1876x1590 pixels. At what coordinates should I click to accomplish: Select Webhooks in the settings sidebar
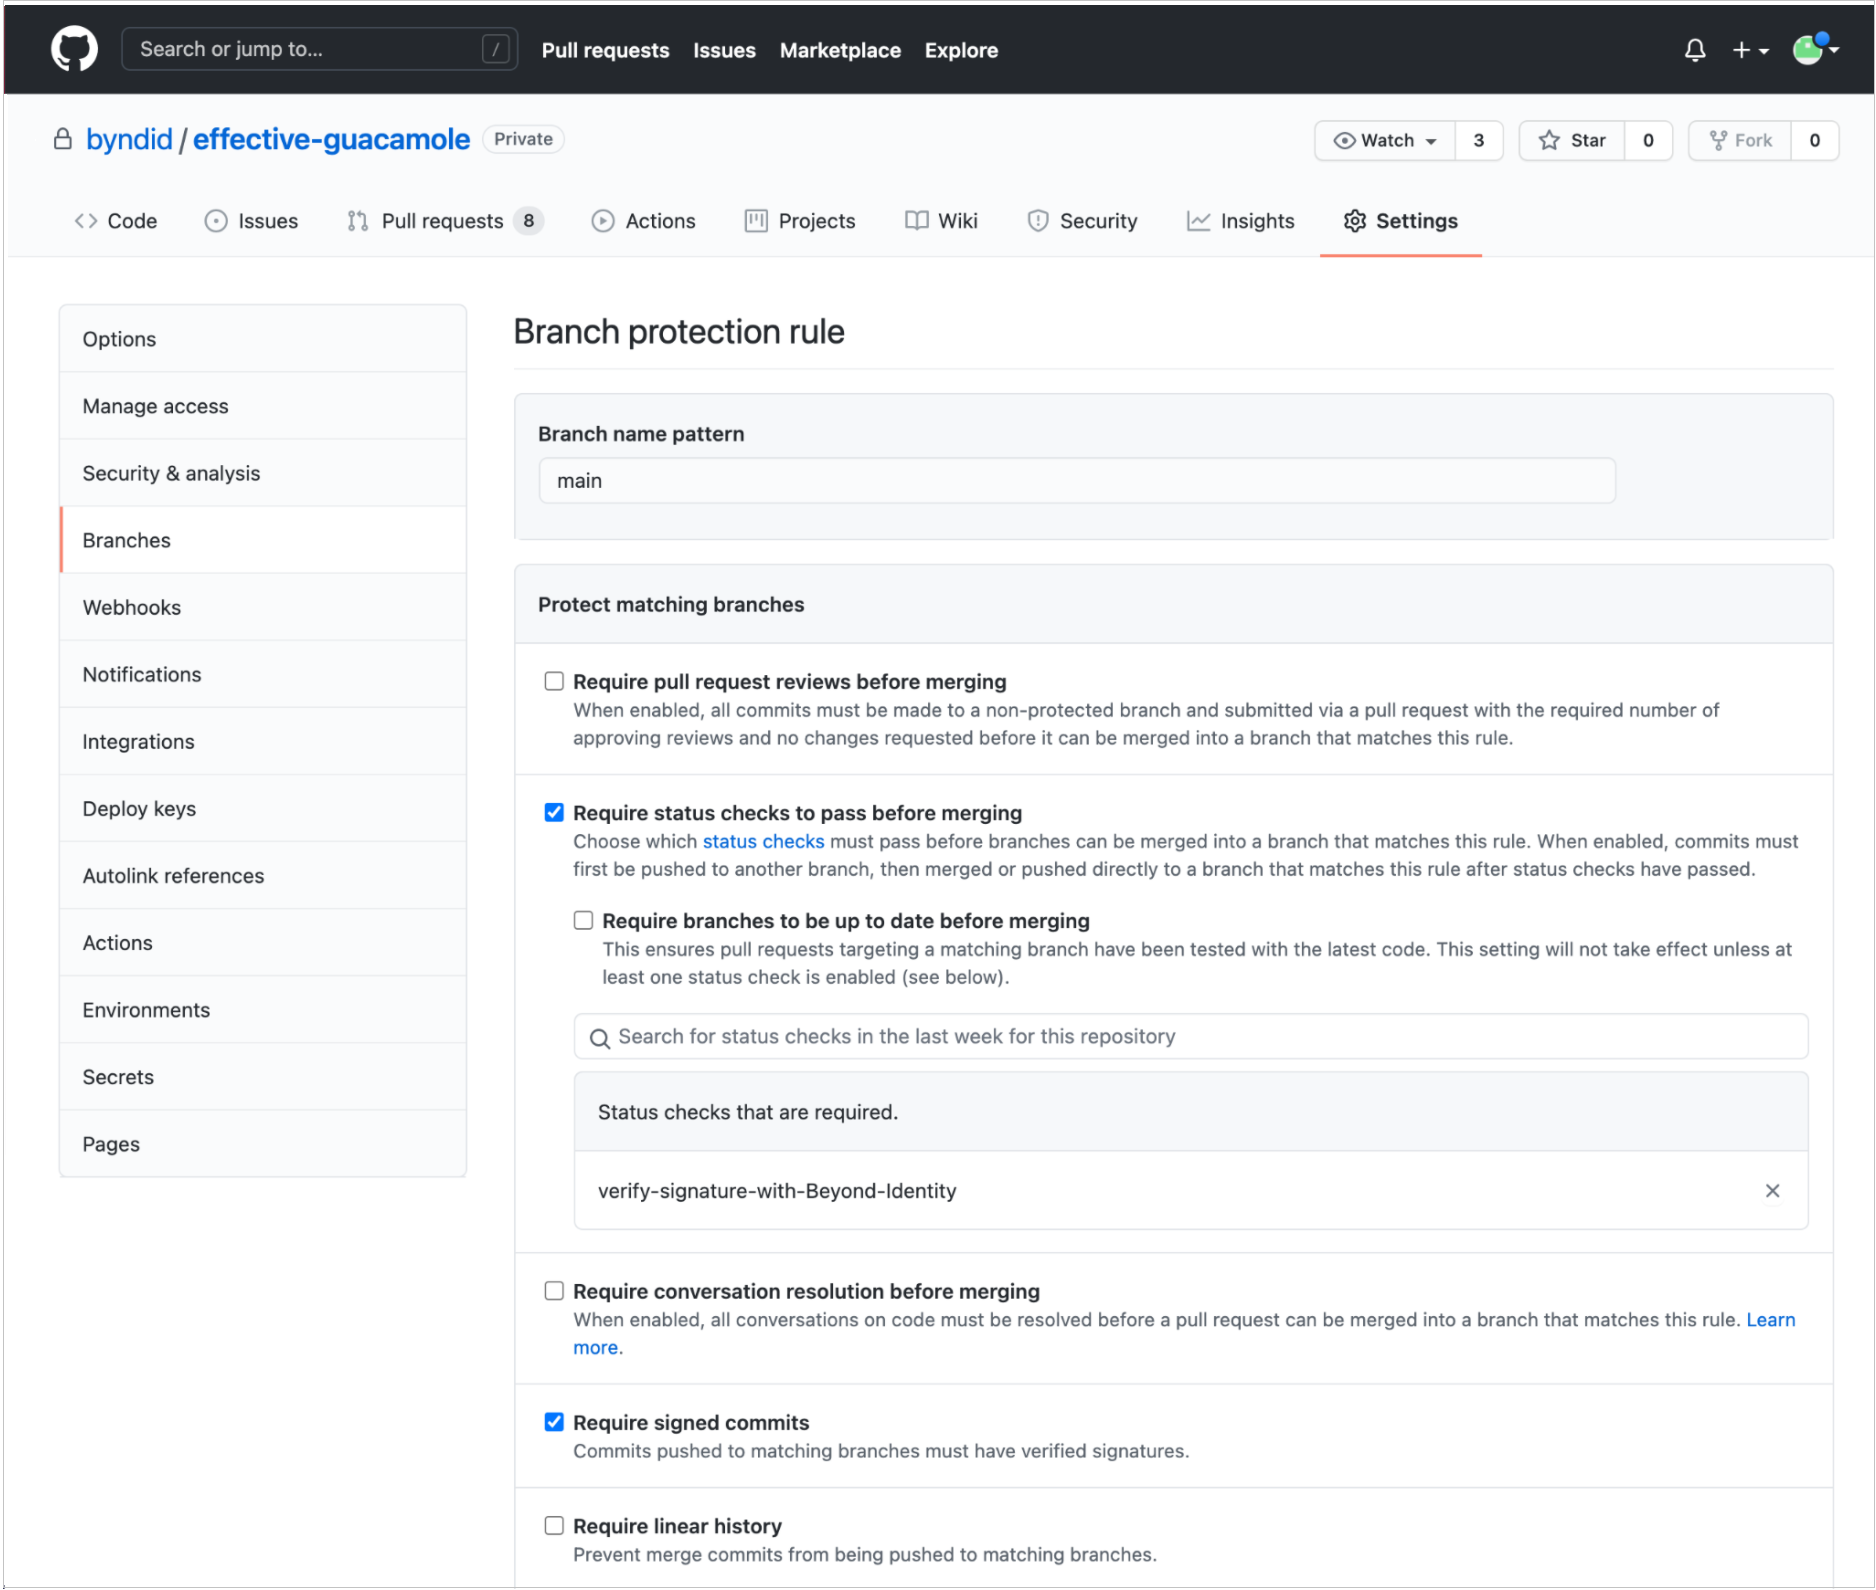(x=132, y=607)
